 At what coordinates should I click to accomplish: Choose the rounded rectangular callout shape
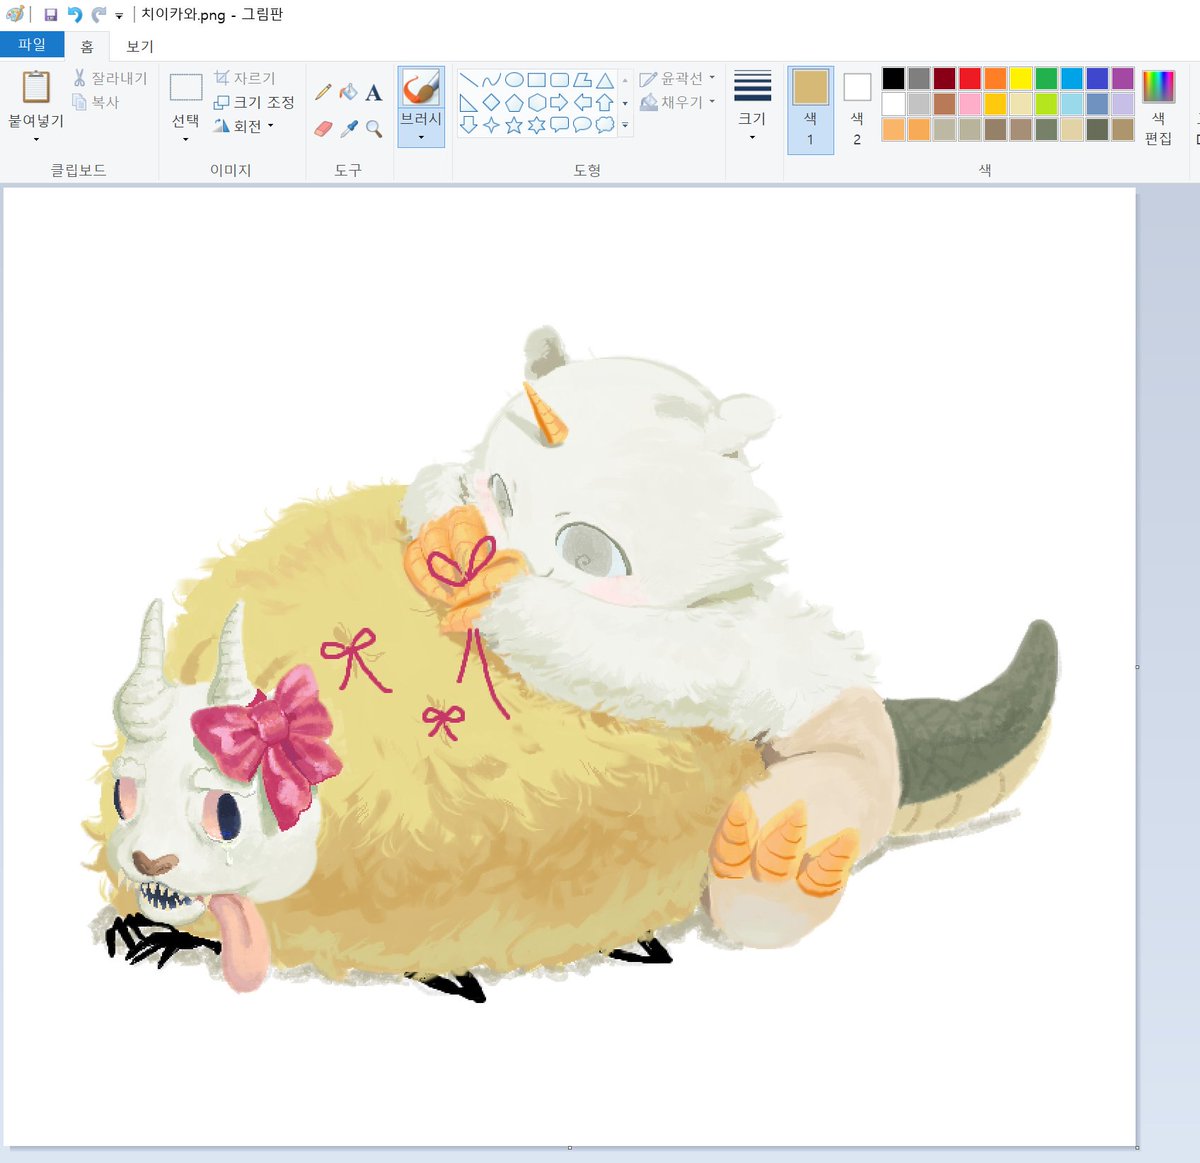click(x=560, y=125)
